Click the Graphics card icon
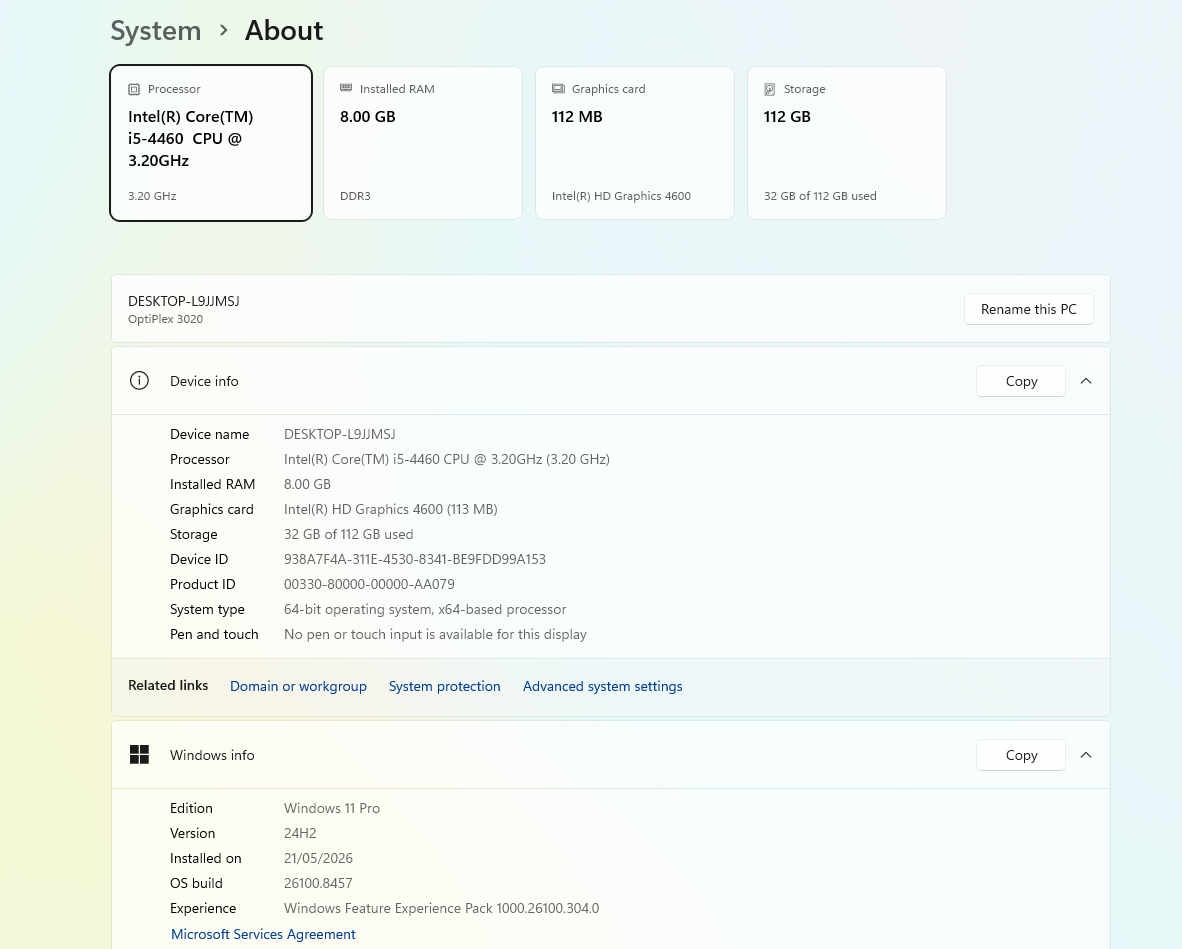1182x949 pixels. 558,89
